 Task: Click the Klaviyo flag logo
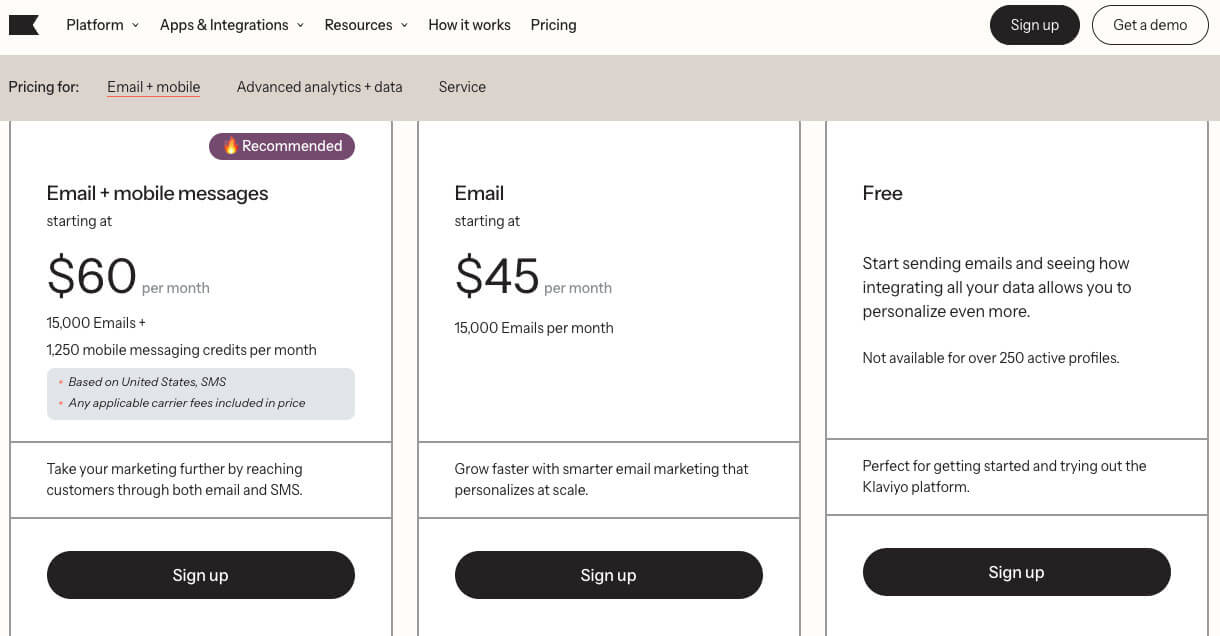point(24,25)
